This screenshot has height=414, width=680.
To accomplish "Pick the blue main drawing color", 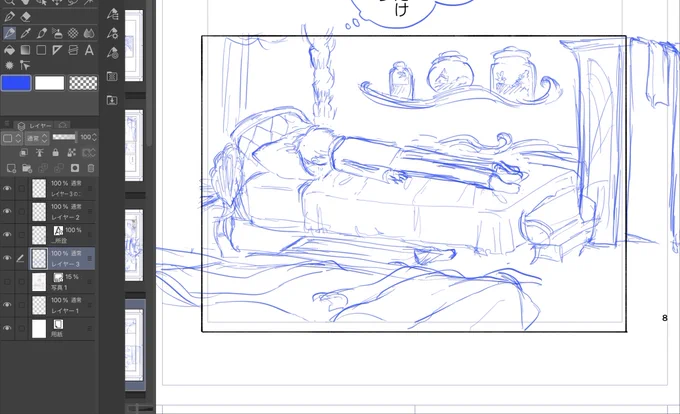I will (x=16, y=83).
